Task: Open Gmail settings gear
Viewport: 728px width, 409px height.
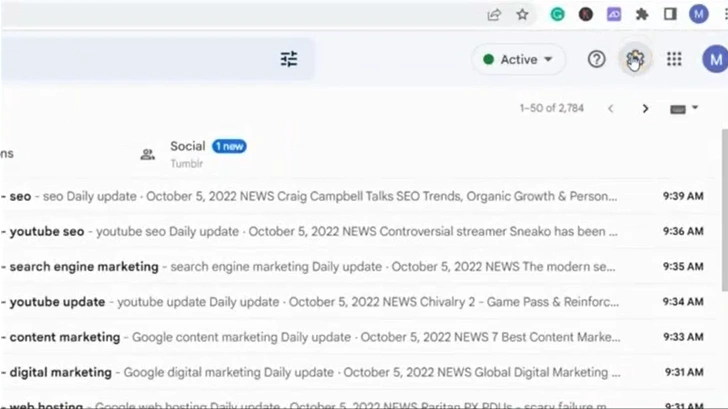Action: pyautogui.click(x=635, y=59)
